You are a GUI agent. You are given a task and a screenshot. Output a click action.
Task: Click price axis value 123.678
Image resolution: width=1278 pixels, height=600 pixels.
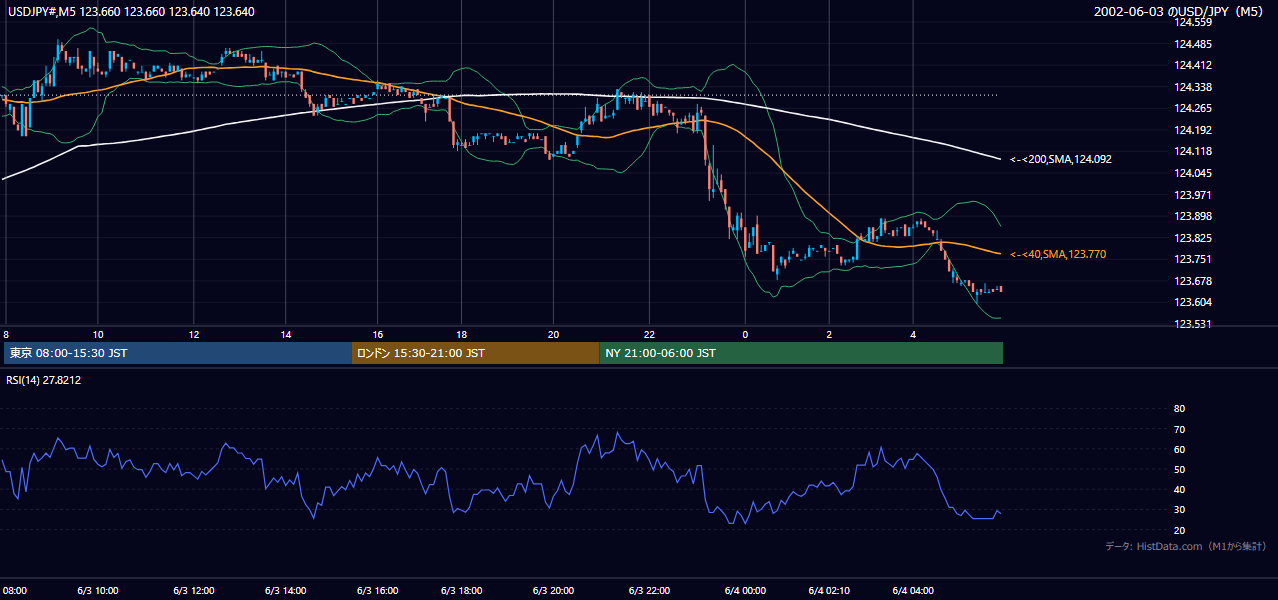click(1192, 281)
